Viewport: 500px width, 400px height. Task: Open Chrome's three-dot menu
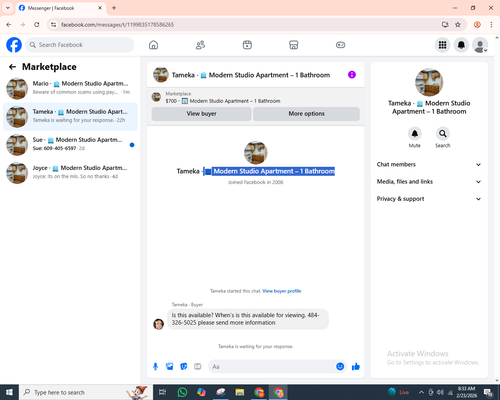click(x=491, y=25)
